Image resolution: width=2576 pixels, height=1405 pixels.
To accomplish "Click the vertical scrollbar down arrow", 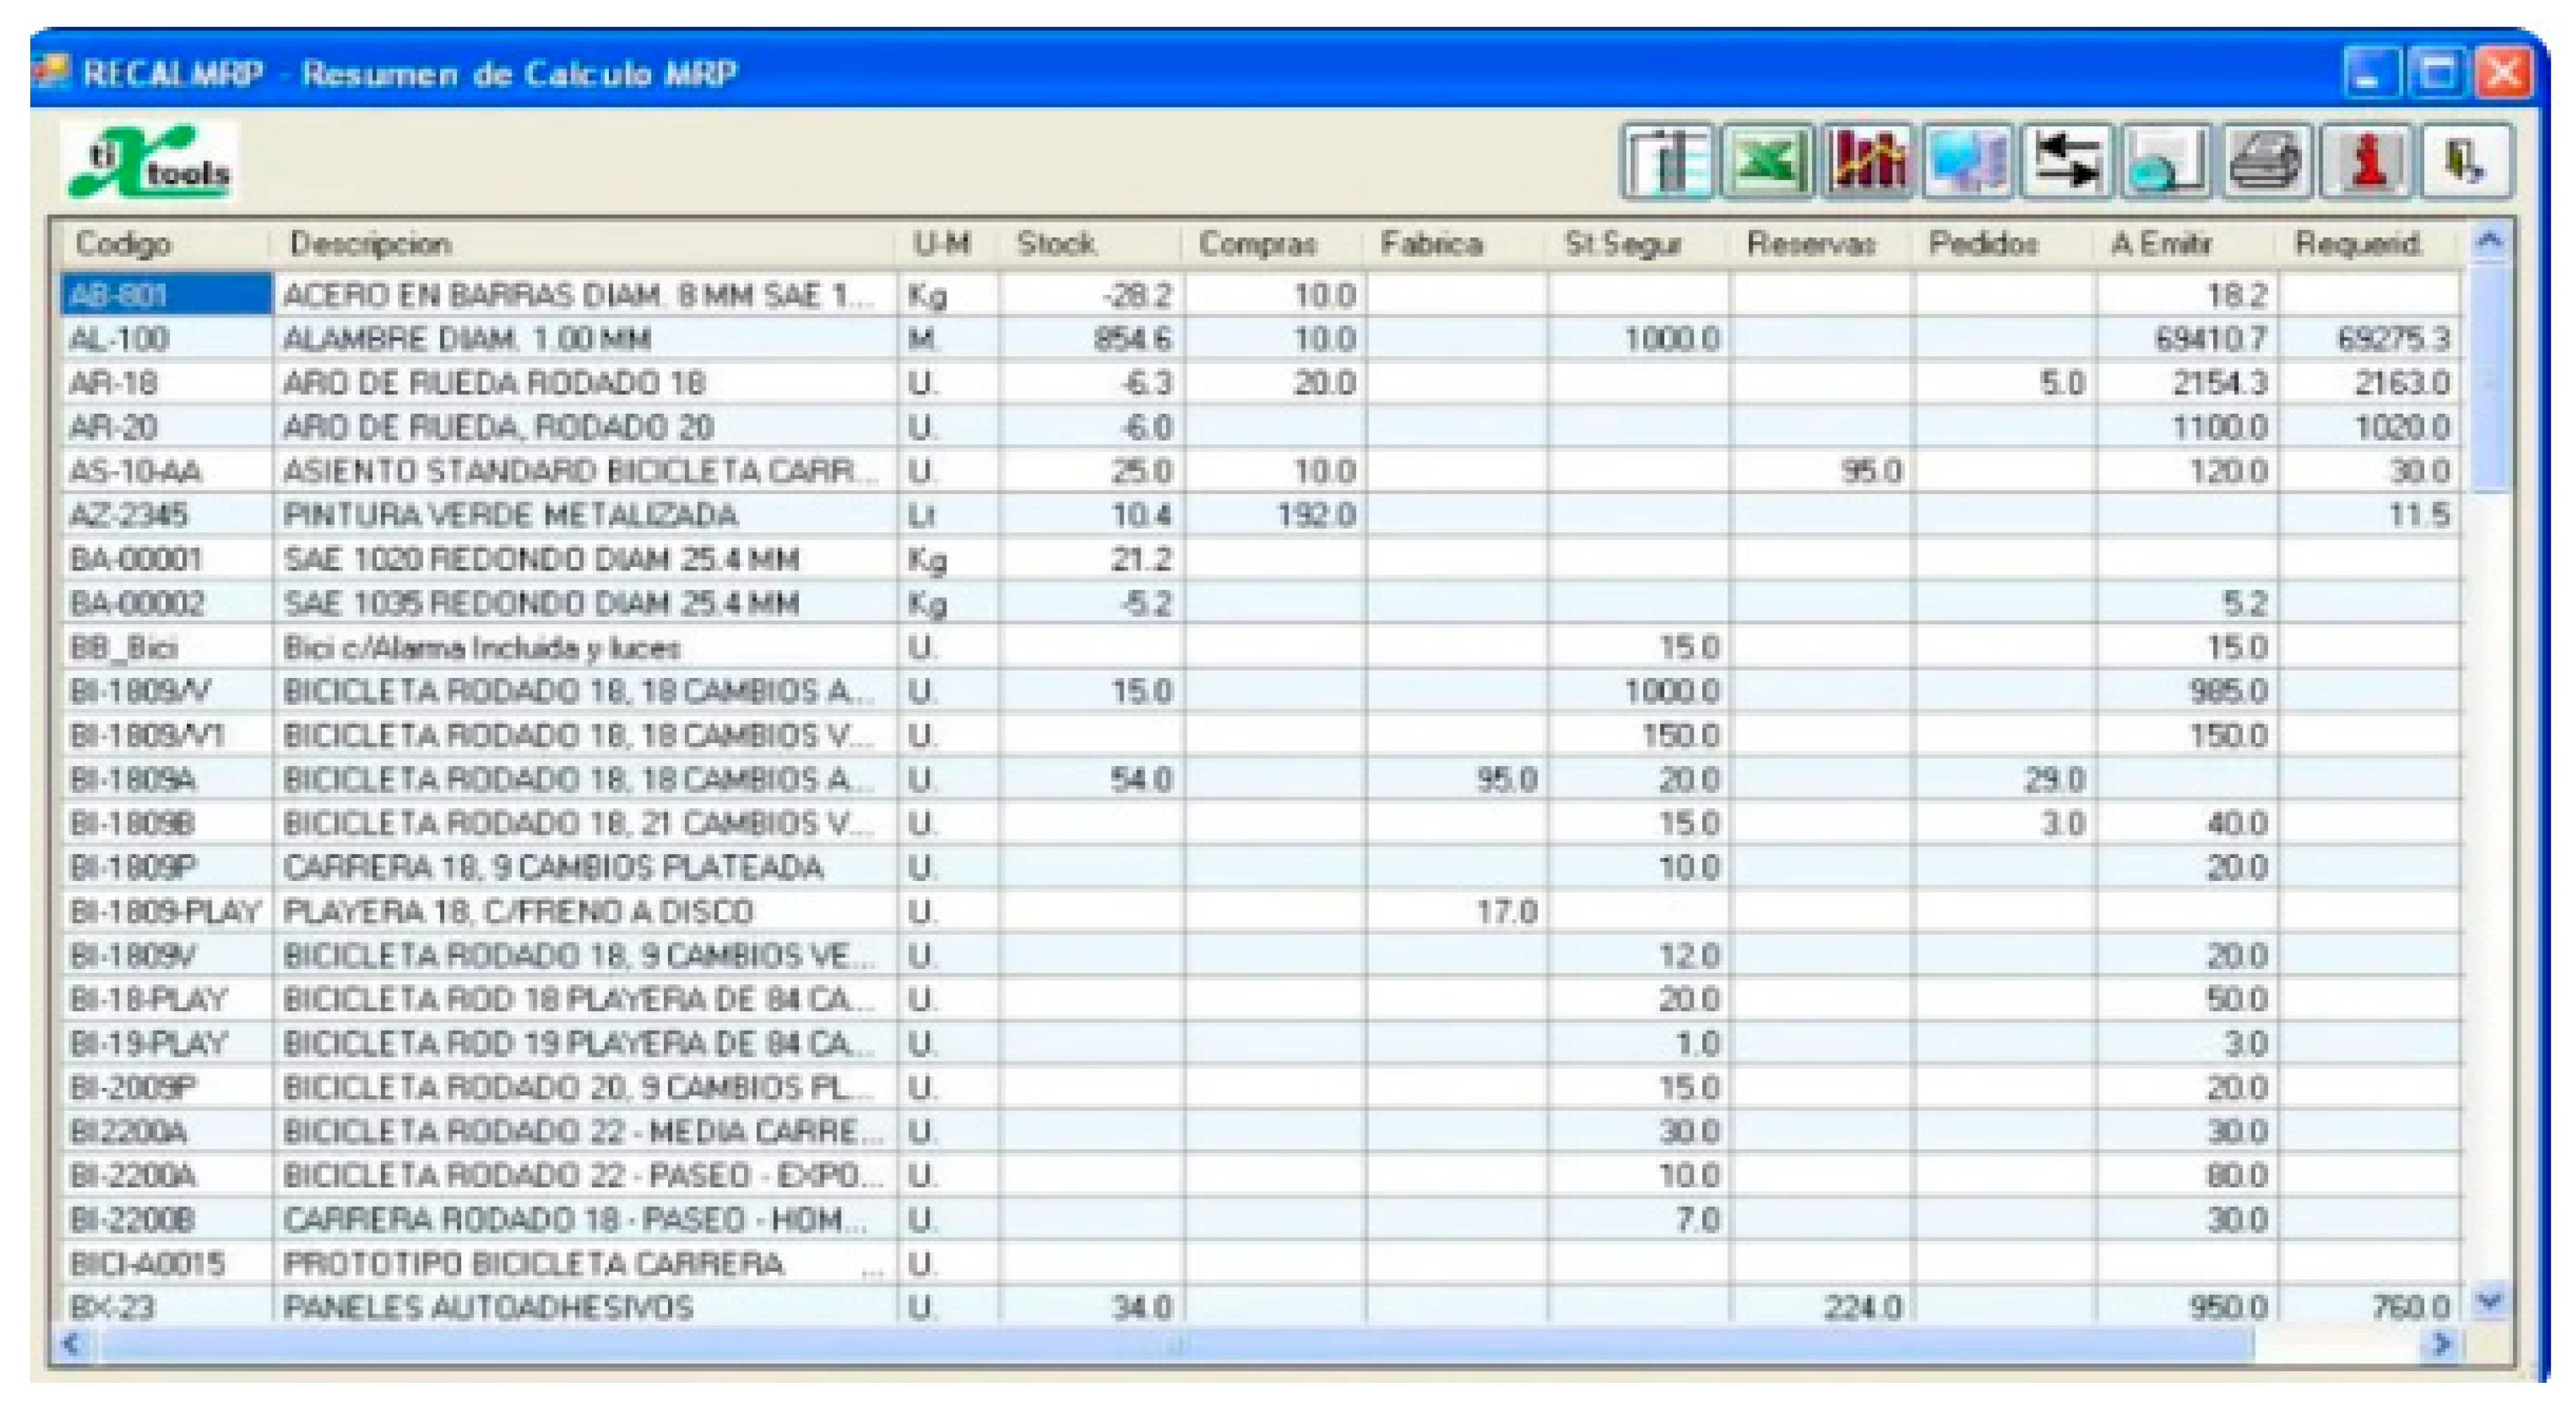I will coord(2490,1301).
